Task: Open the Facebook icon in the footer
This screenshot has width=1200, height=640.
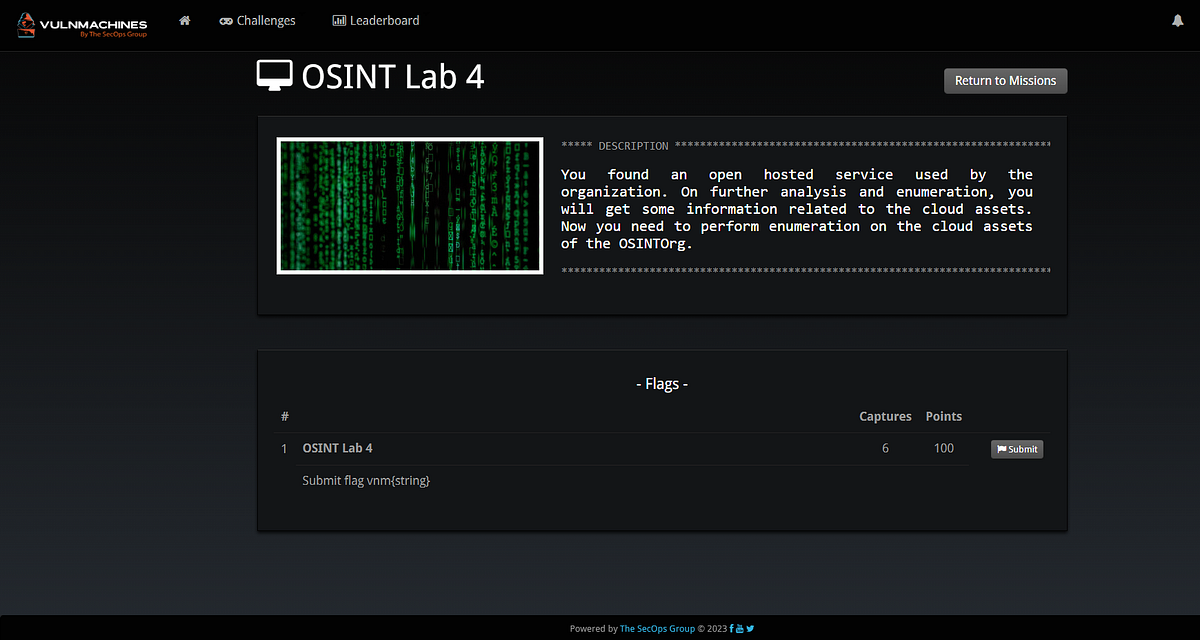Action: (731, 628)
